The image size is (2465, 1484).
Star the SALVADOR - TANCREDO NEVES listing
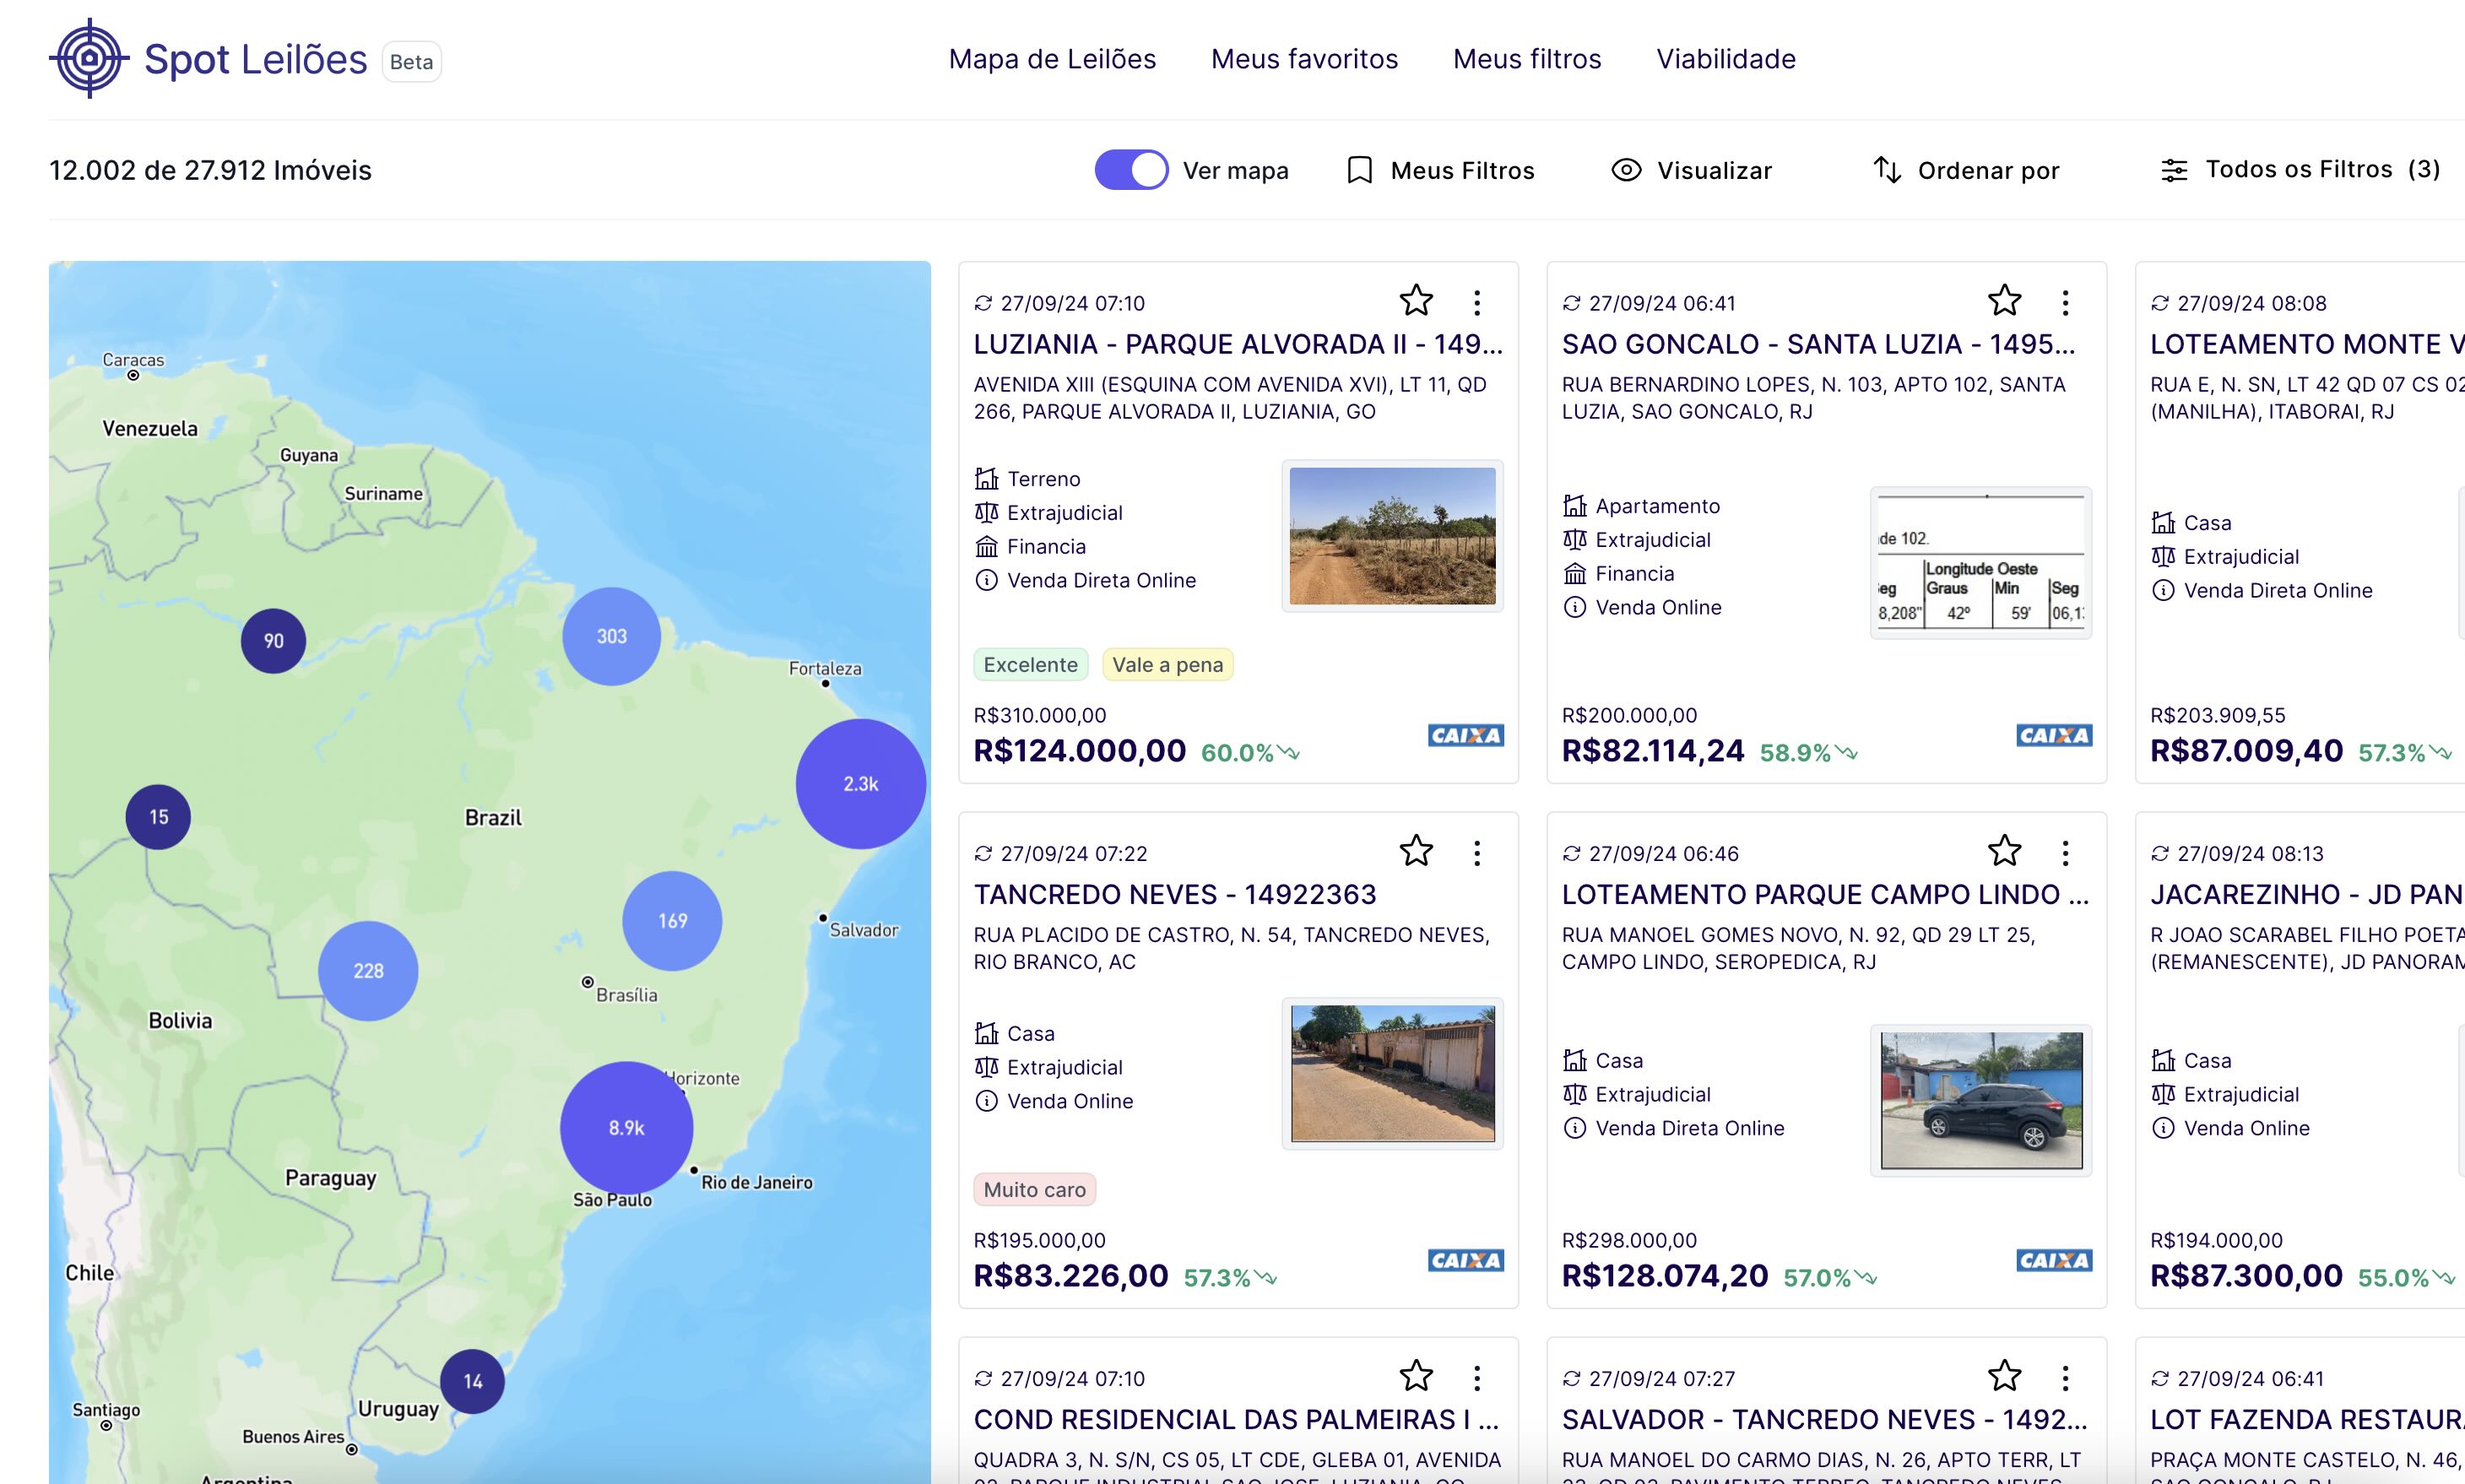click(x=2004, y=1376)
